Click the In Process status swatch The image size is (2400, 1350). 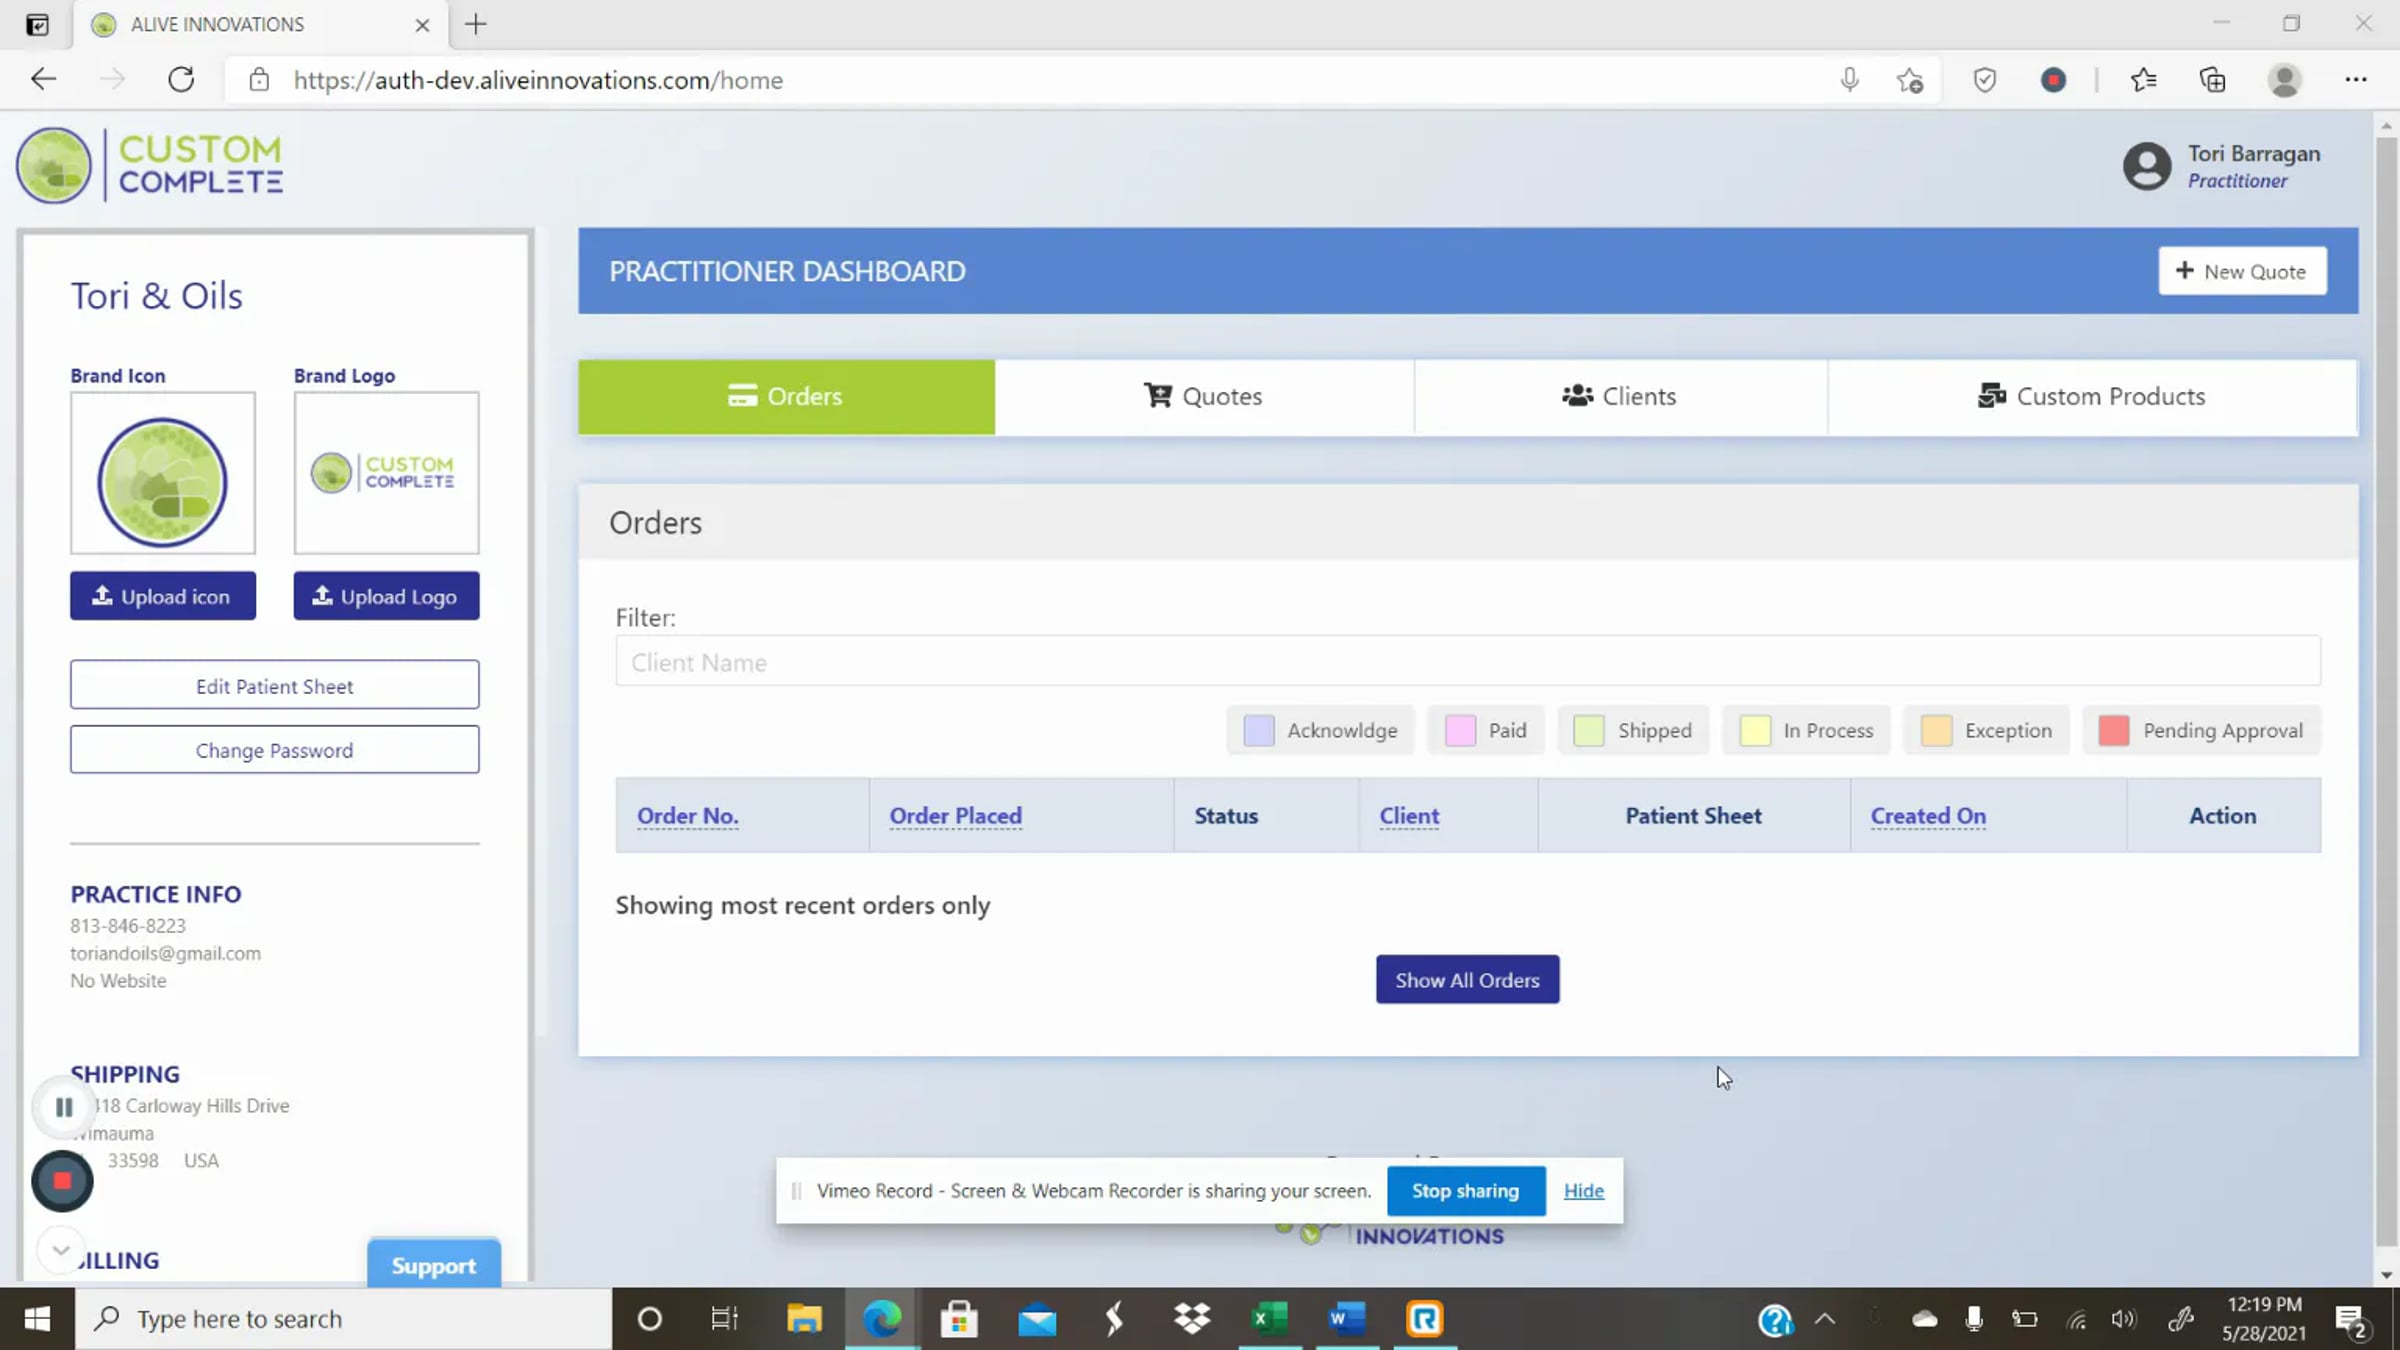1754,730
